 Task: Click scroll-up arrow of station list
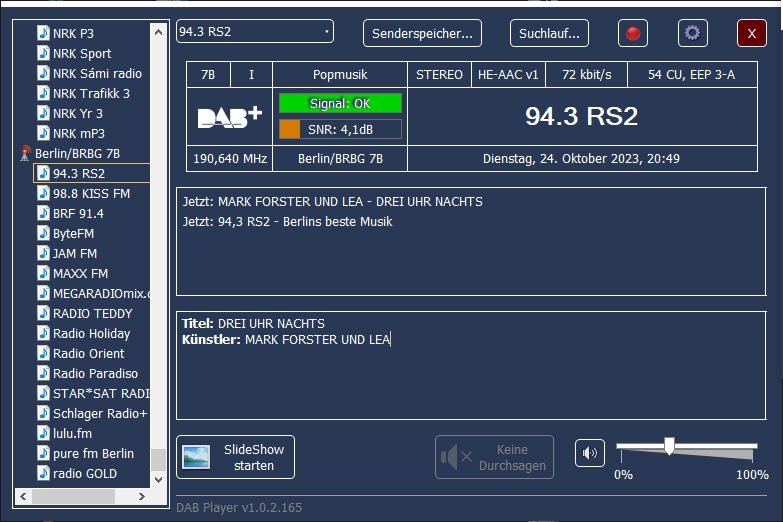[x=158, y=32]
